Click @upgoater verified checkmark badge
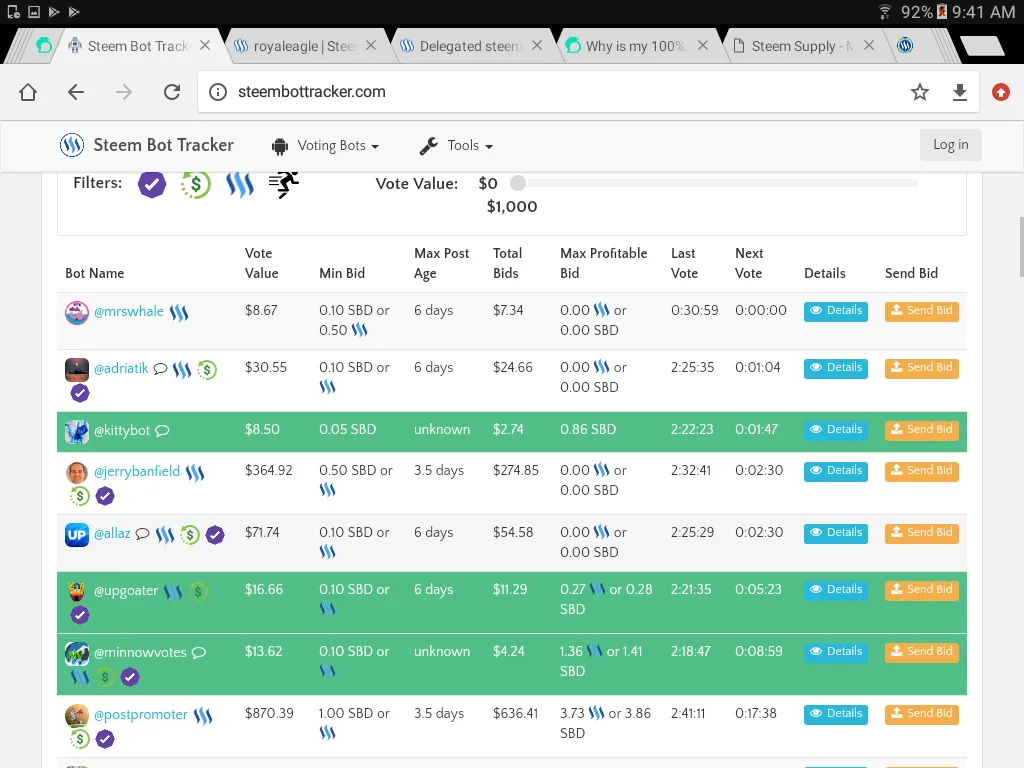 [x=80, y=615]
